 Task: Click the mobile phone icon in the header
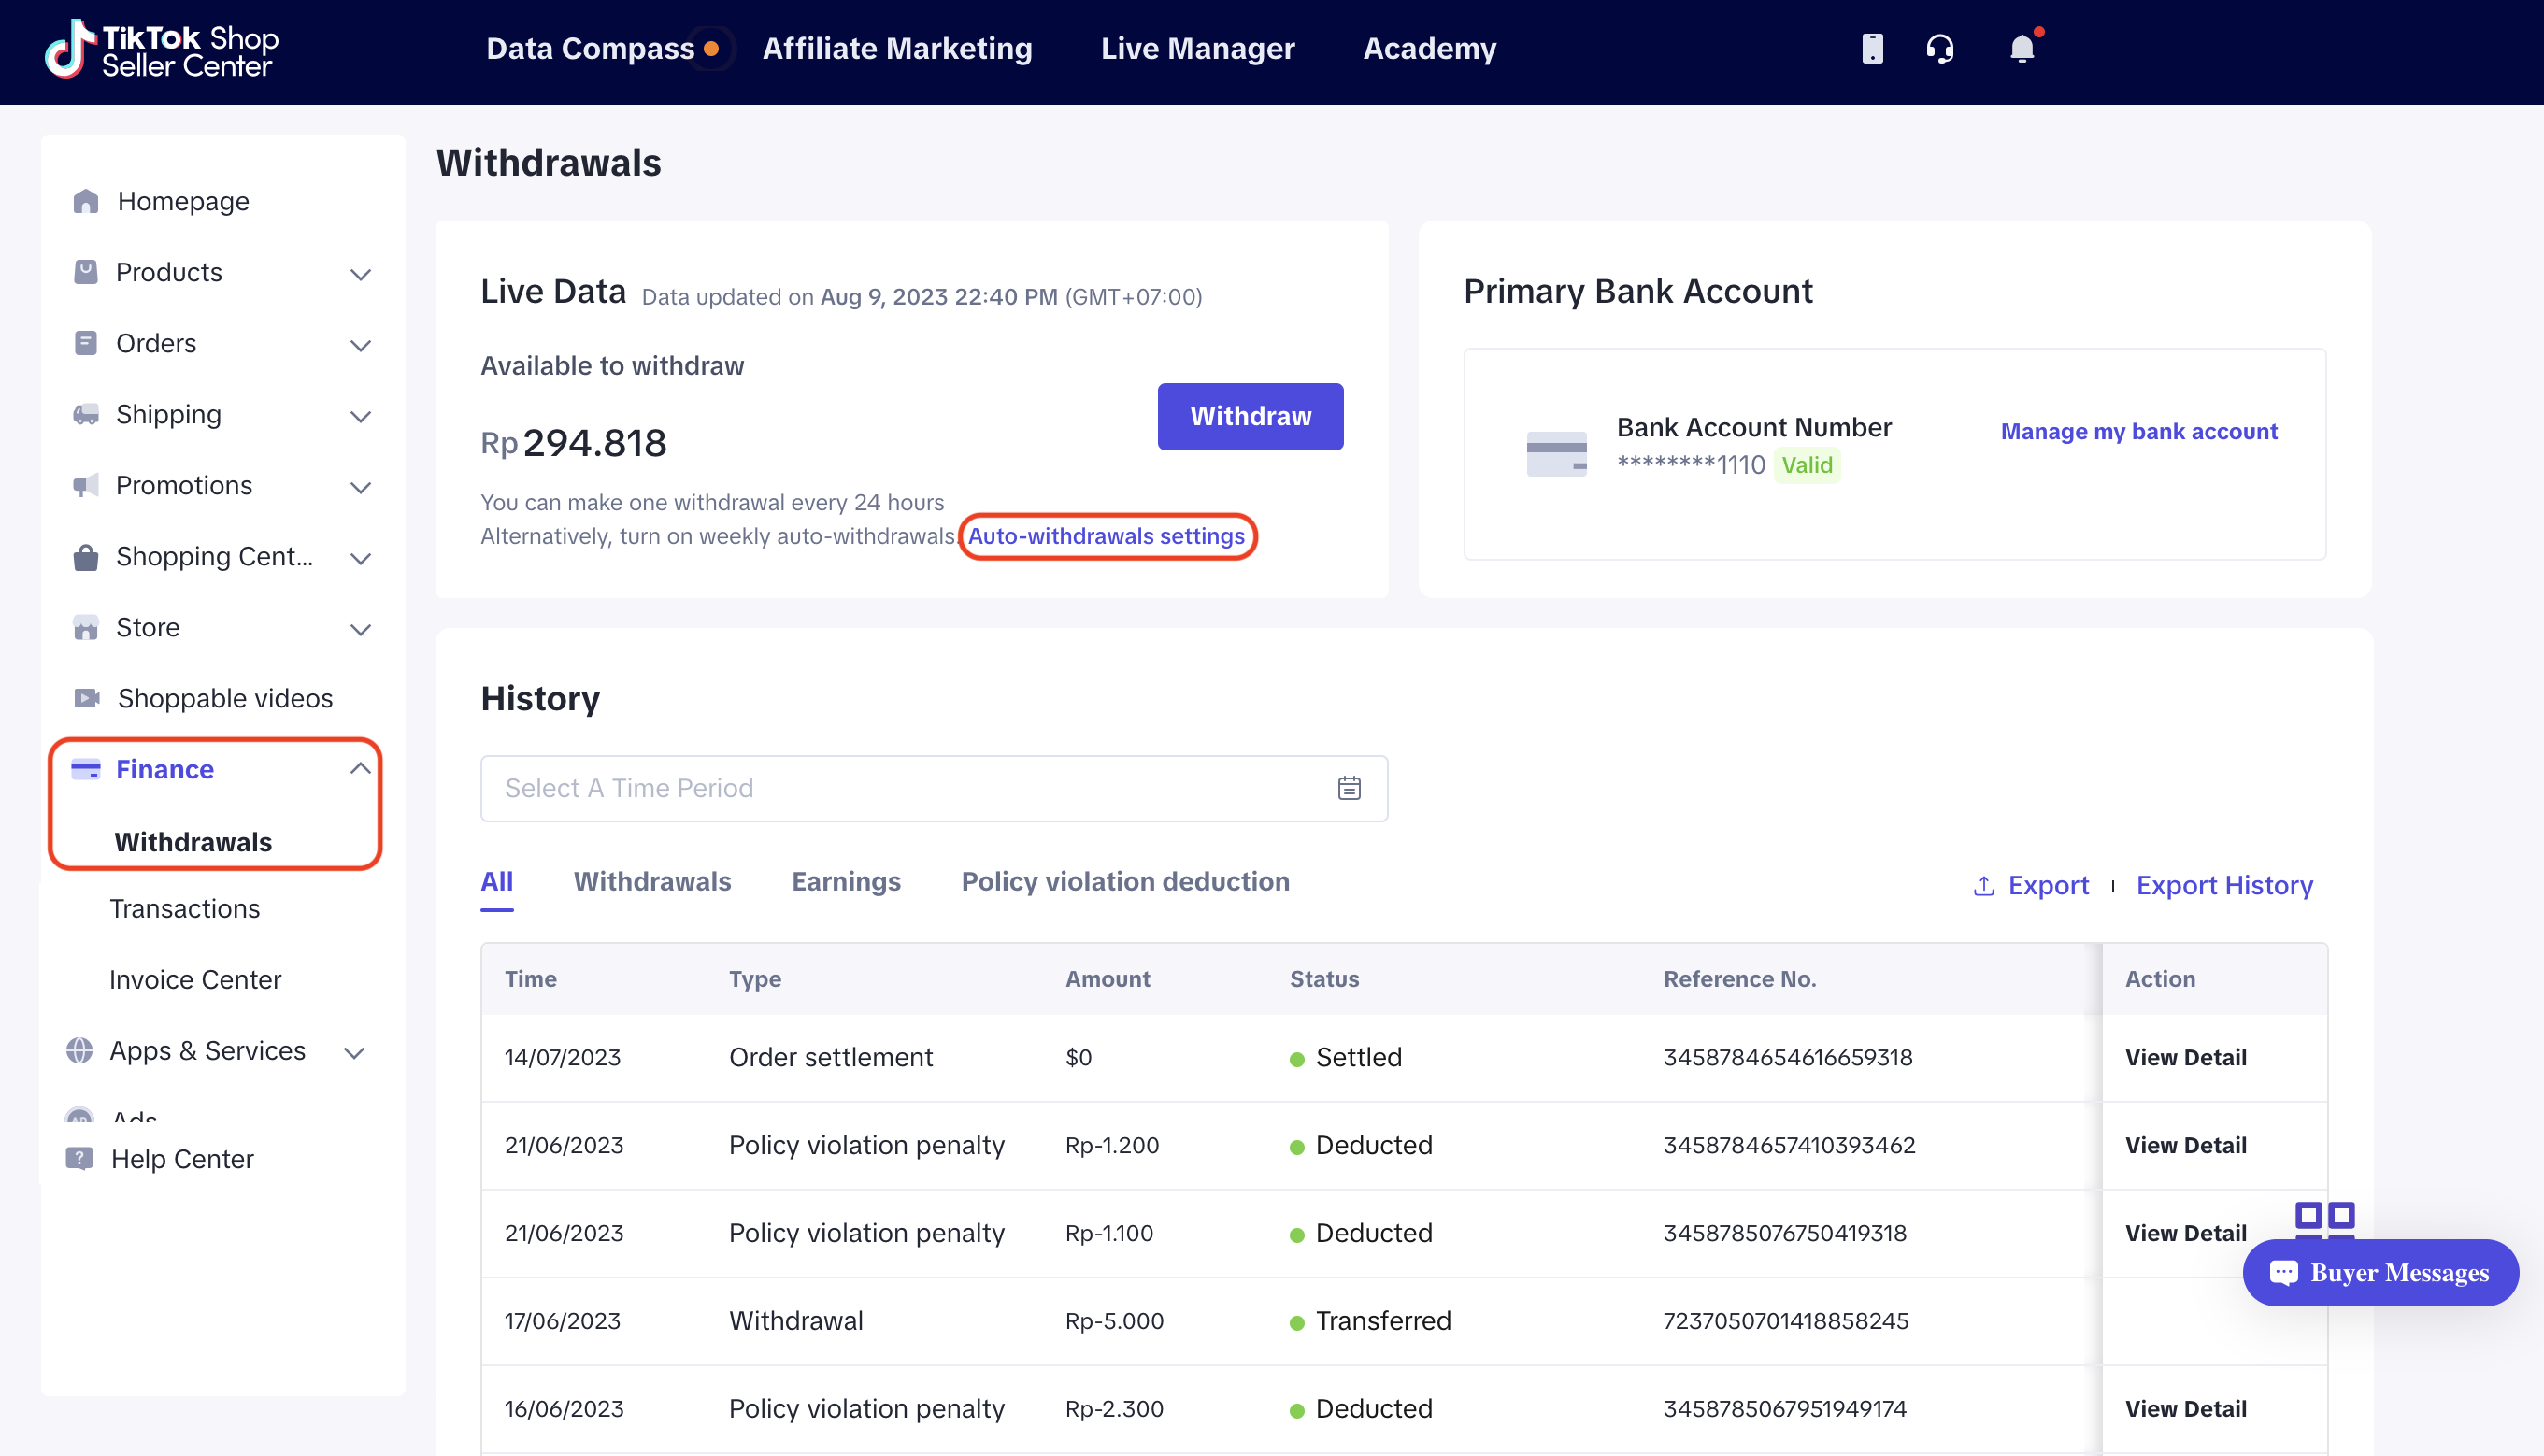[1872, 48]
